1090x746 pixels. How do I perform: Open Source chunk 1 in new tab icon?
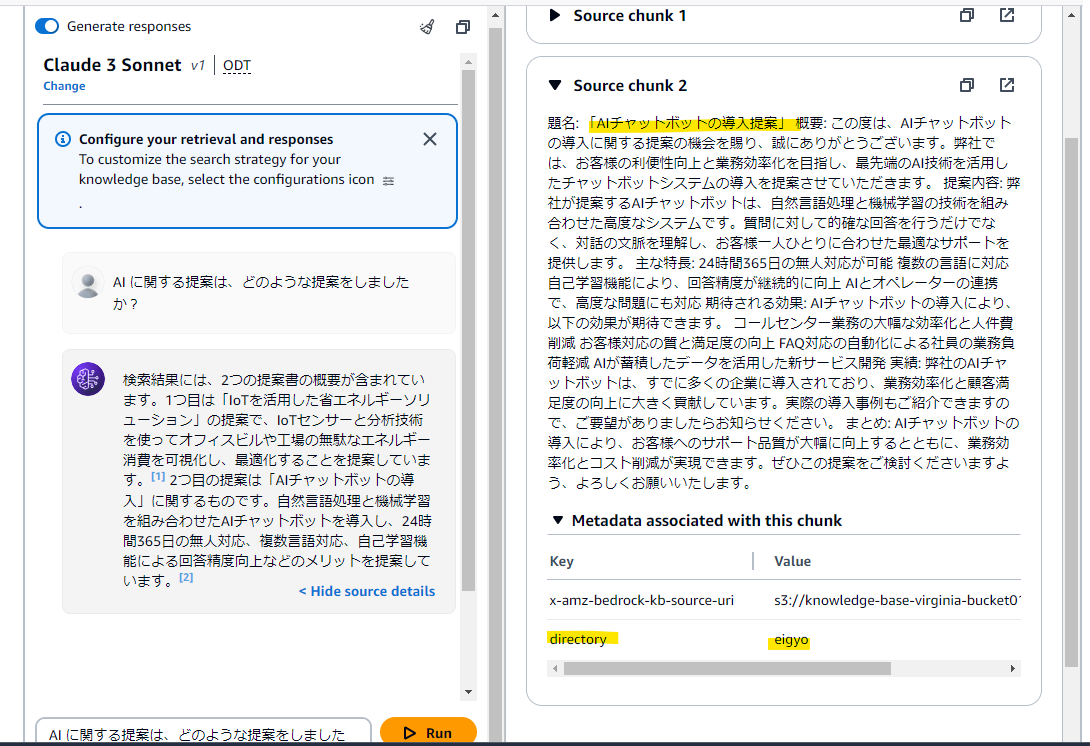tap(1007, 15)
